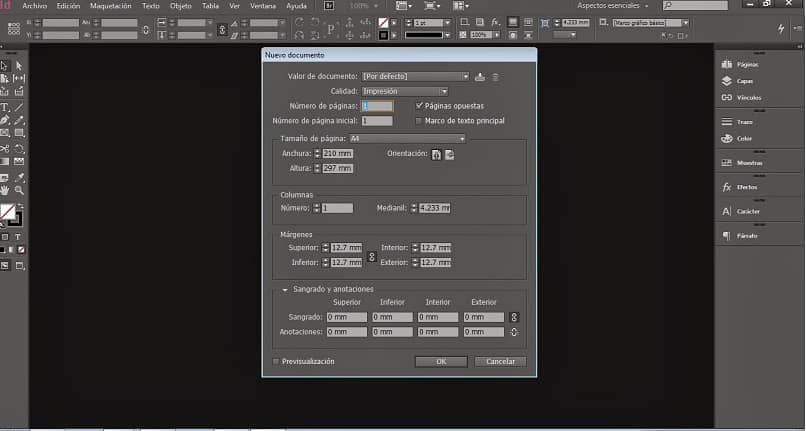This screenshot has height=431, width=806.
Task: Open the Vínculos panel
Action: pyautogui.click(x=741, y=98)
